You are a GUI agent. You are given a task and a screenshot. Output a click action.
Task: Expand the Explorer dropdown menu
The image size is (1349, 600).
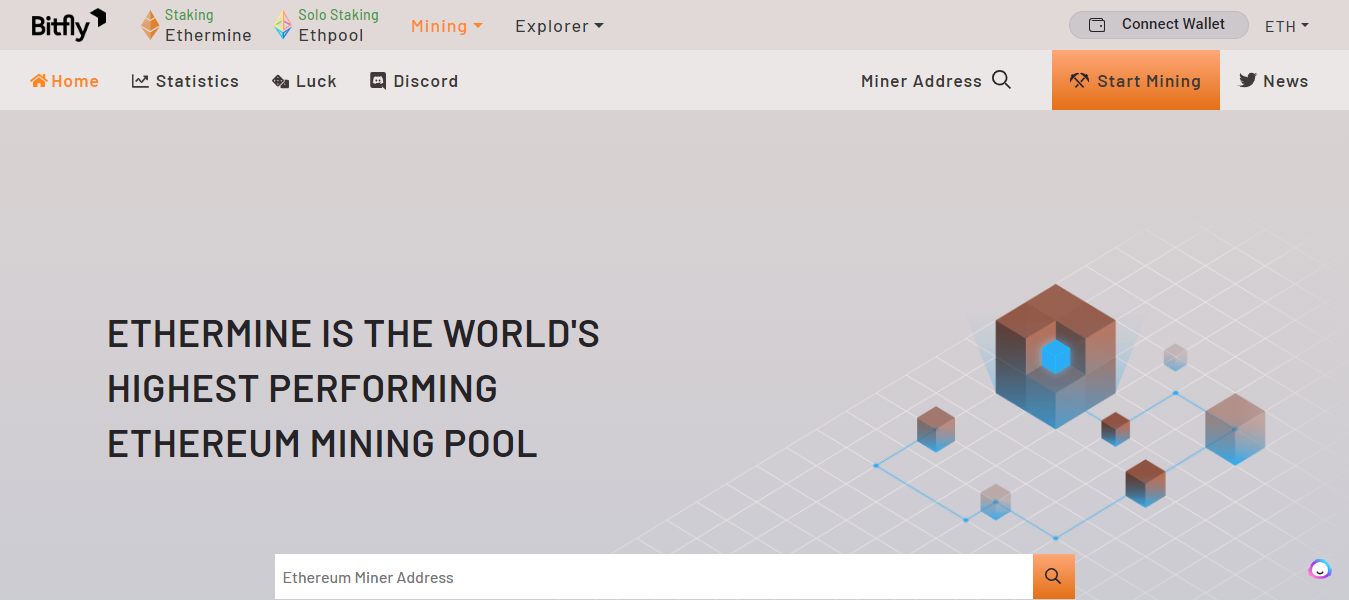coord(559,26)
